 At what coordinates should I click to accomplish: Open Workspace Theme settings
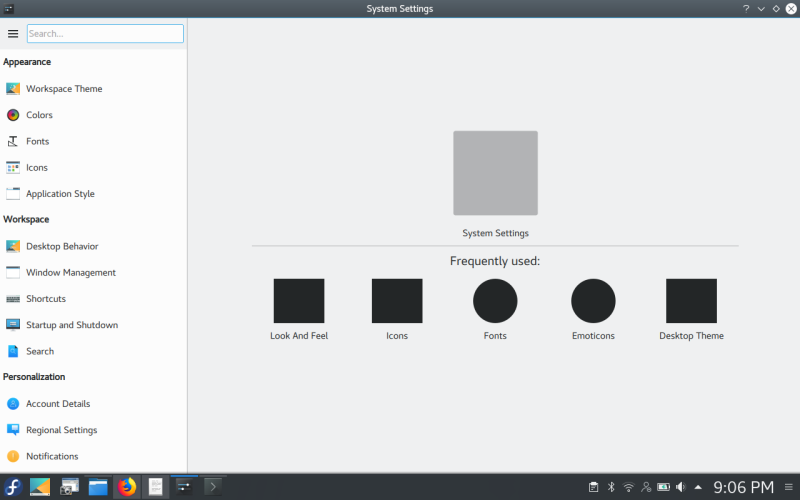(x=63, y=89)
